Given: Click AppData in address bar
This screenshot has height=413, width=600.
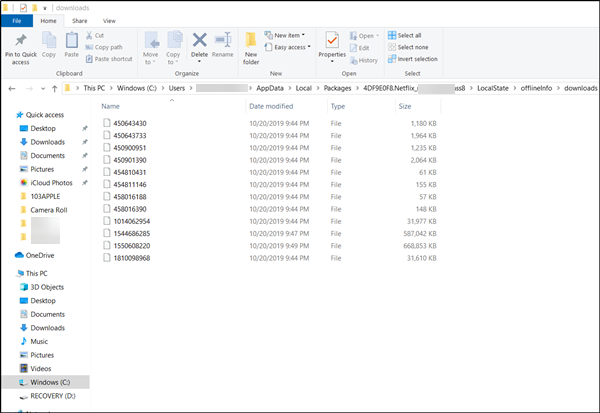Looking at the screenshot, I should [270, 88].
